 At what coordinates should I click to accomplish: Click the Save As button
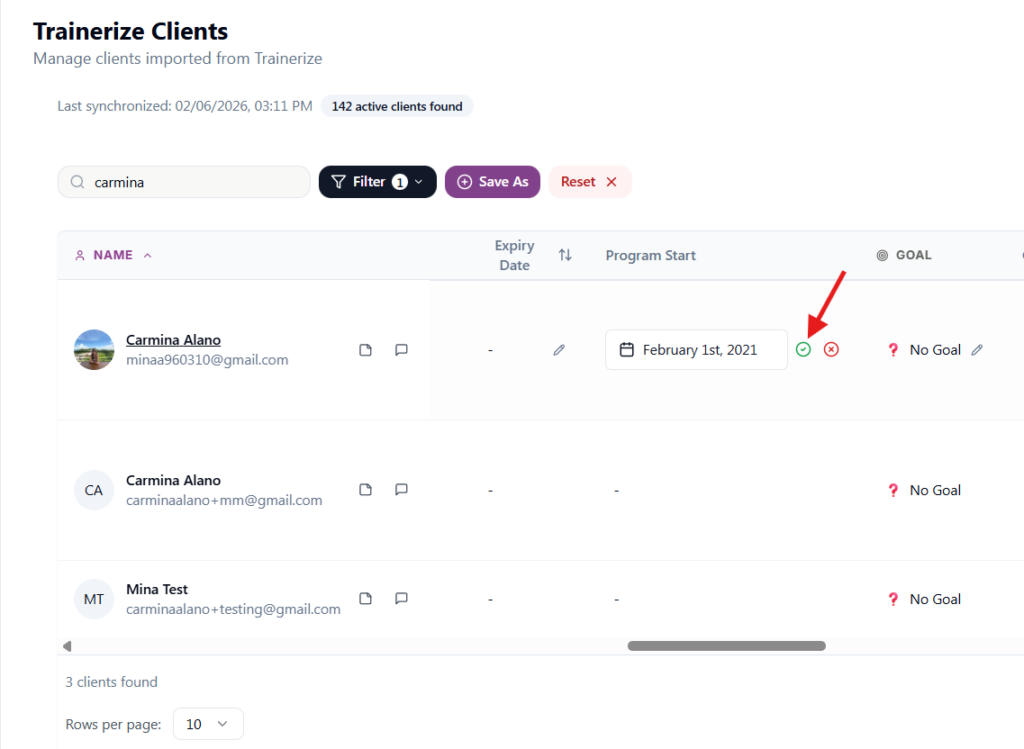[x=492, y=182]
